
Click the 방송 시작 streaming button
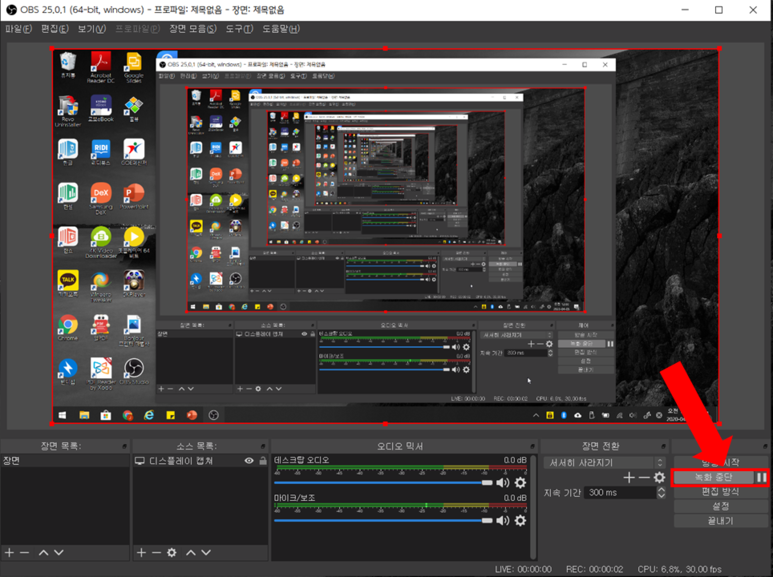pyautogui.click(x=720, y=462)
